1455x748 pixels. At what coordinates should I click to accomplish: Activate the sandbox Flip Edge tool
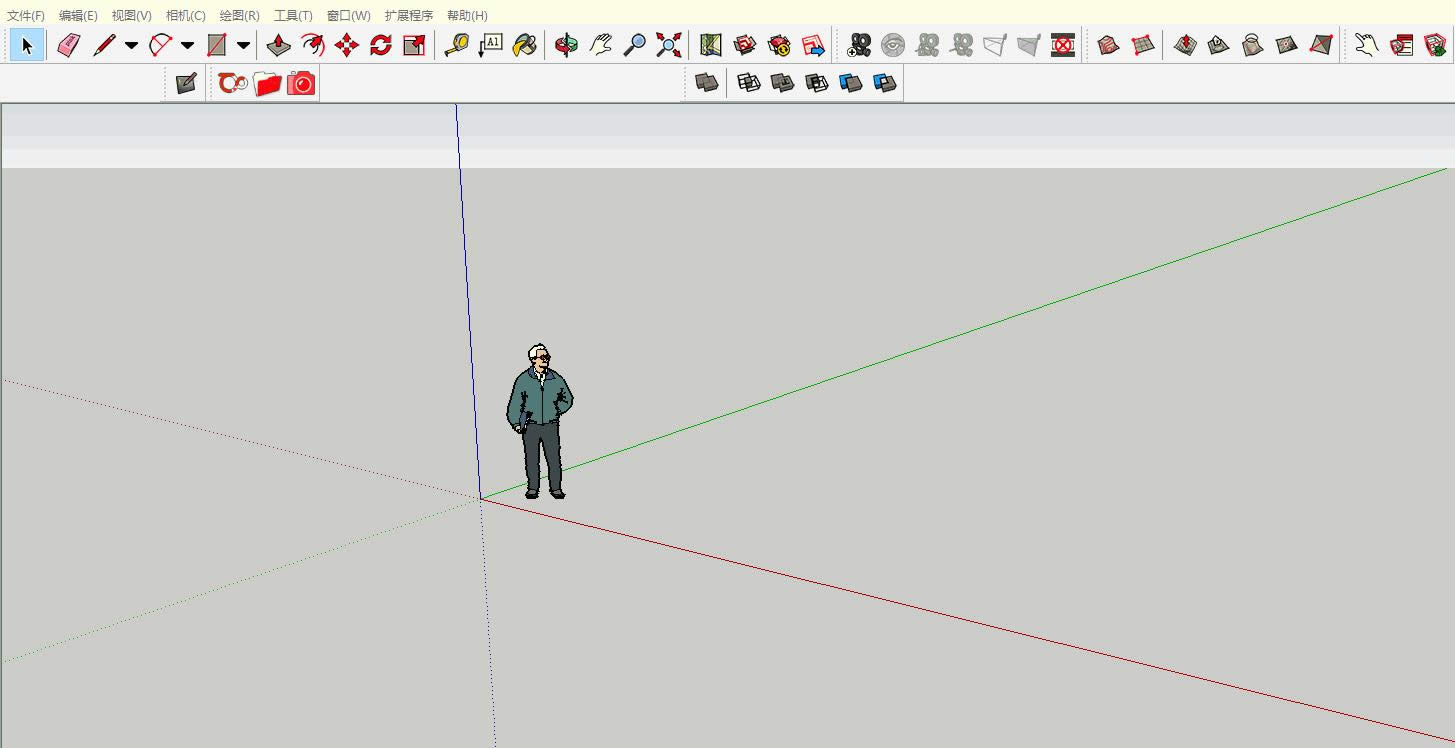coord(1321,45)
